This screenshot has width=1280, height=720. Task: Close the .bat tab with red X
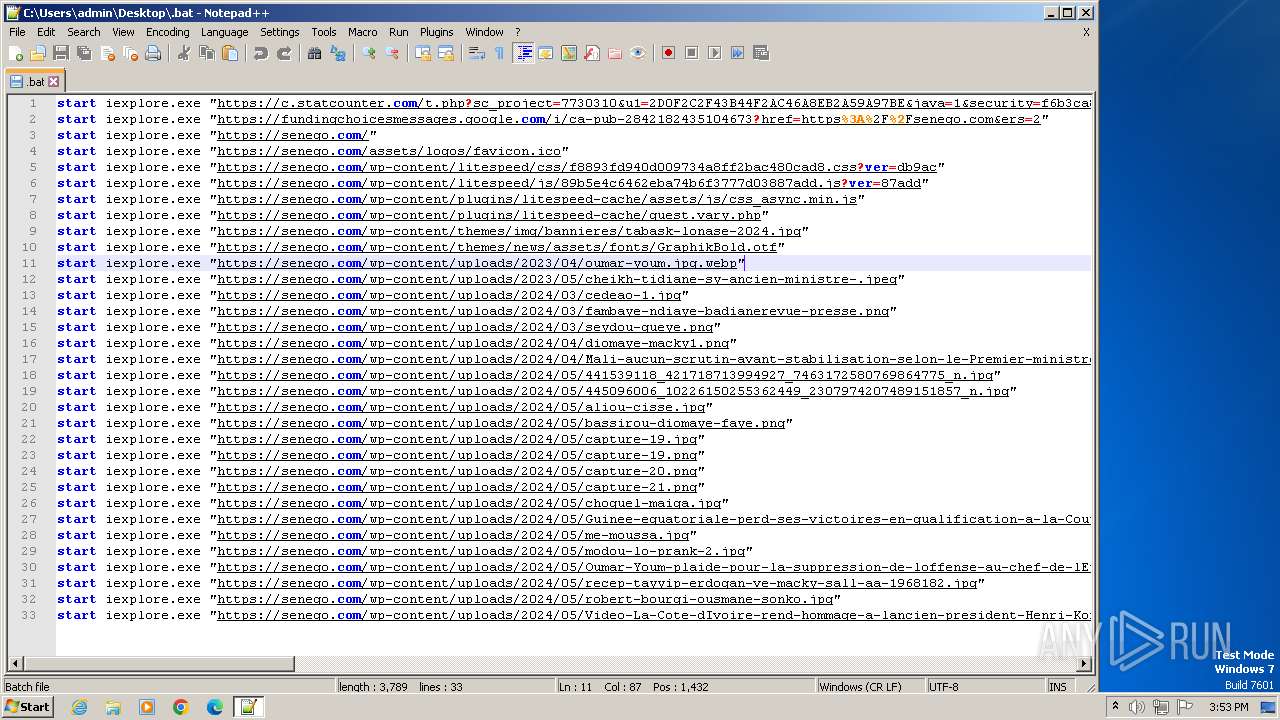coord(54,82)
